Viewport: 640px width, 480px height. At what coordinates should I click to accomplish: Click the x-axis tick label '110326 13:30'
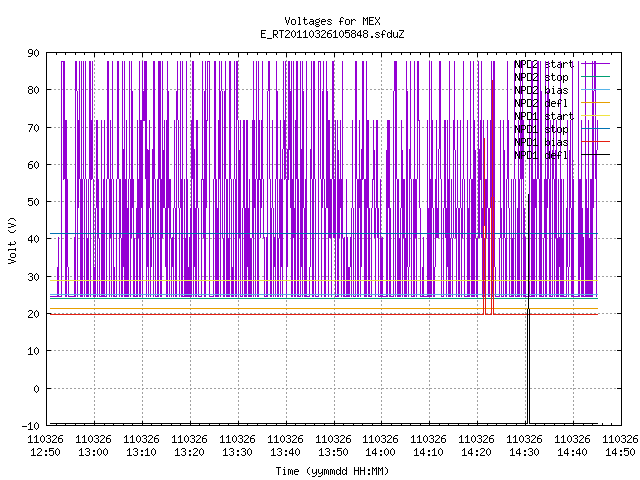click(x=237, y=446)
